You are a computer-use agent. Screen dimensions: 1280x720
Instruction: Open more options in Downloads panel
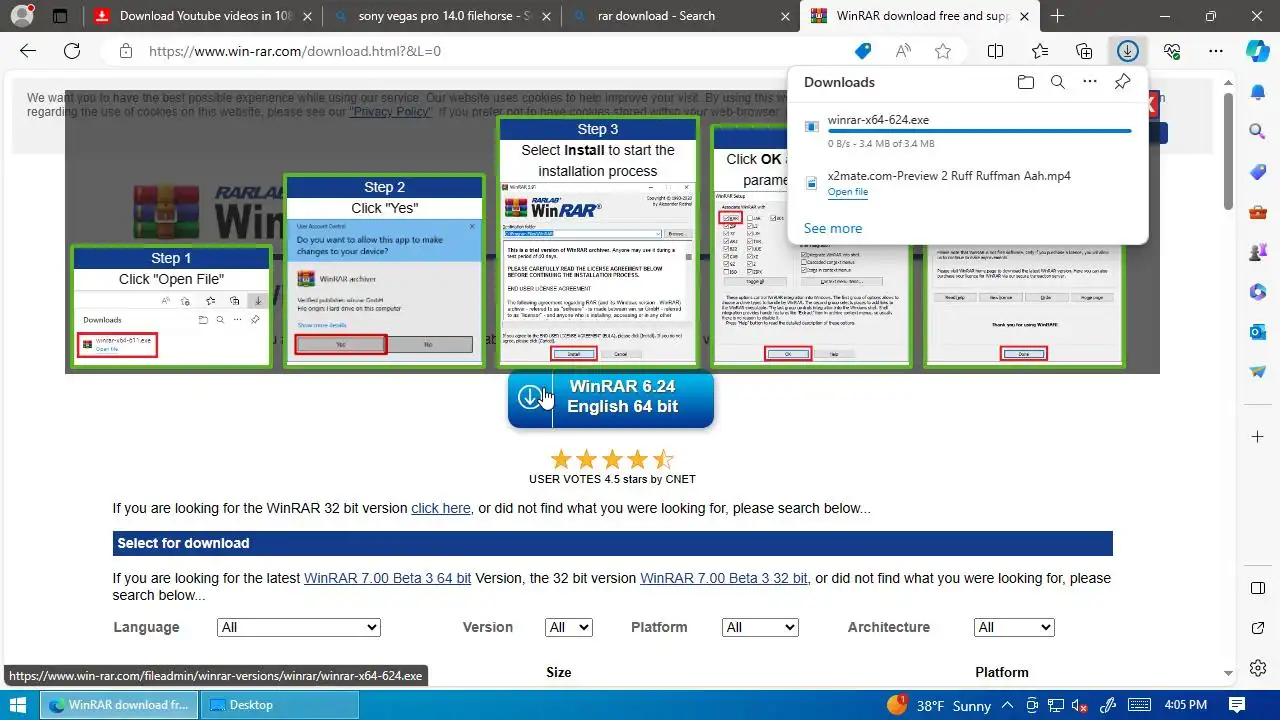coord(1090,82)
